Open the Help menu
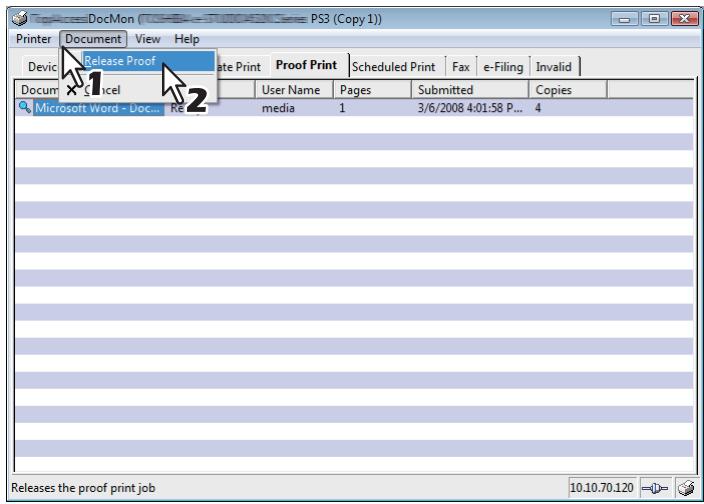This screenshot has height=504, width=704. [x=187, y=39]
